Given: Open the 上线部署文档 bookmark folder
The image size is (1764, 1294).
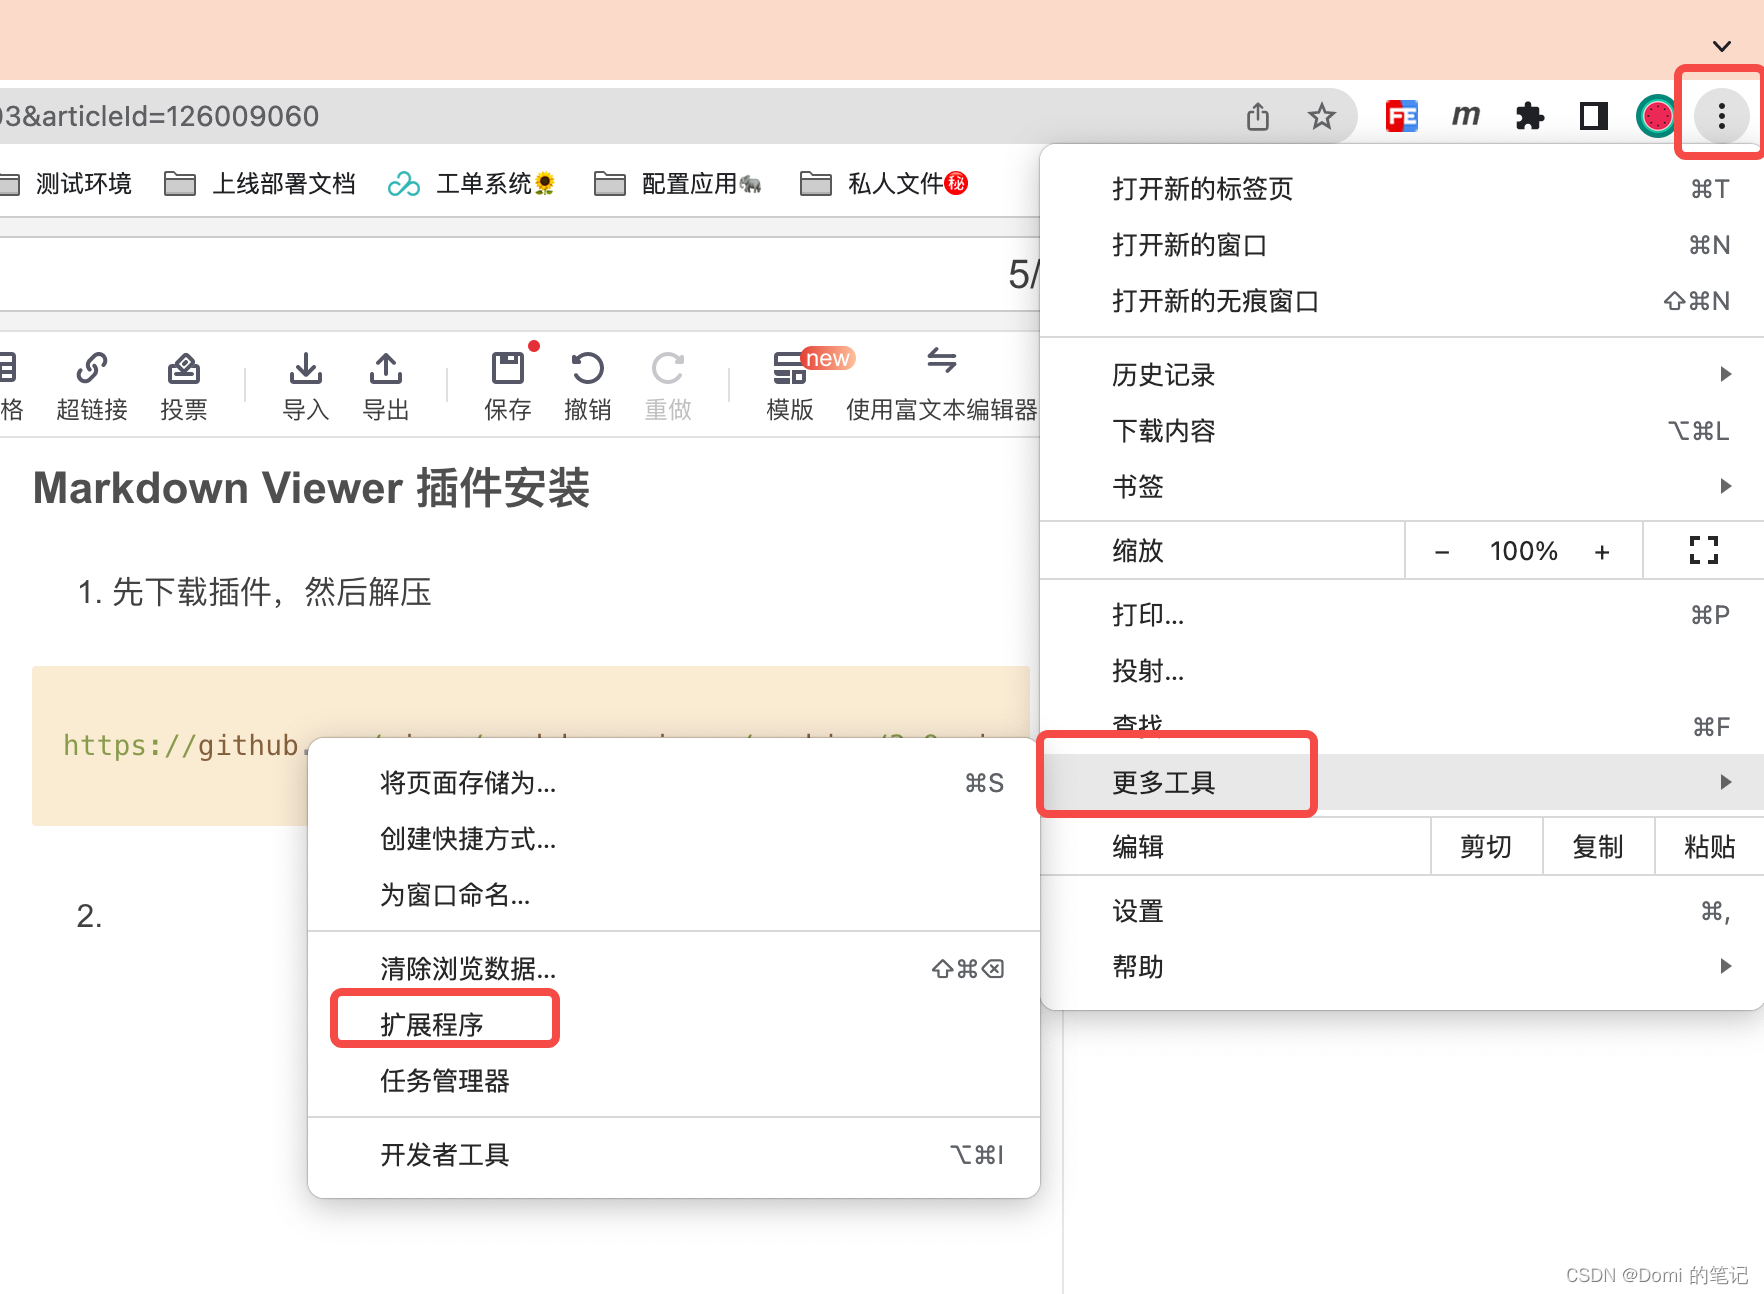Looking at the screenshot, I should [x=260, y=184].
